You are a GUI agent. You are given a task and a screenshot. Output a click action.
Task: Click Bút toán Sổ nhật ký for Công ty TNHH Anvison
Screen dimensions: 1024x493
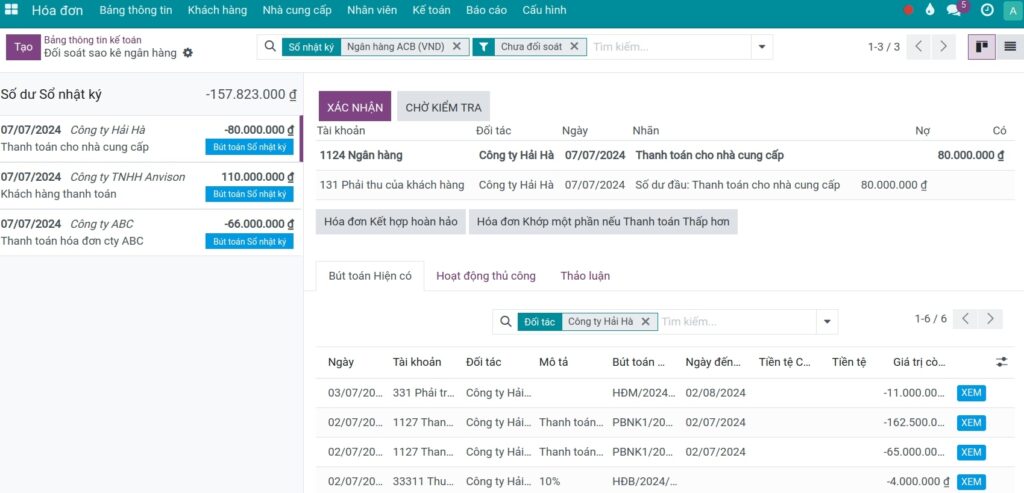tap(249, 194)
